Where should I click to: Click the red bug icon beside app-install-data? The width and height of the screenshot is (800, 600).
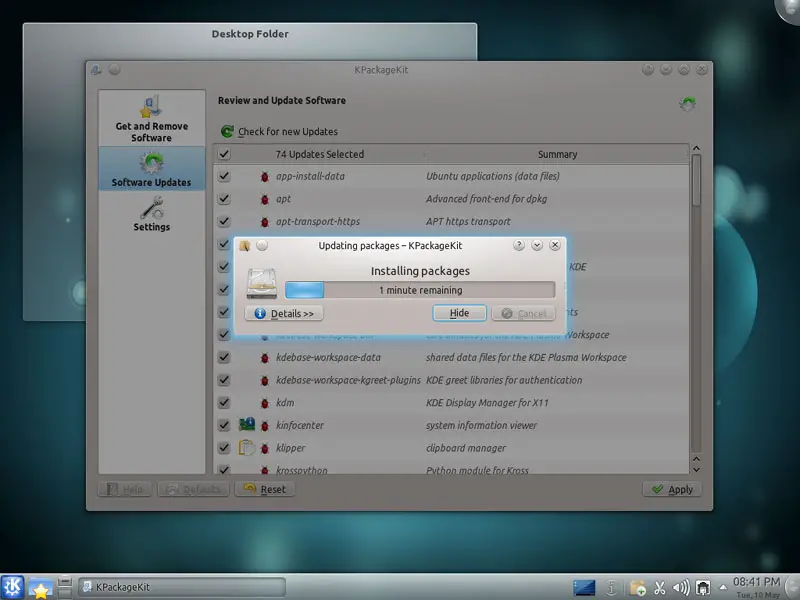(x=264, y=177)
